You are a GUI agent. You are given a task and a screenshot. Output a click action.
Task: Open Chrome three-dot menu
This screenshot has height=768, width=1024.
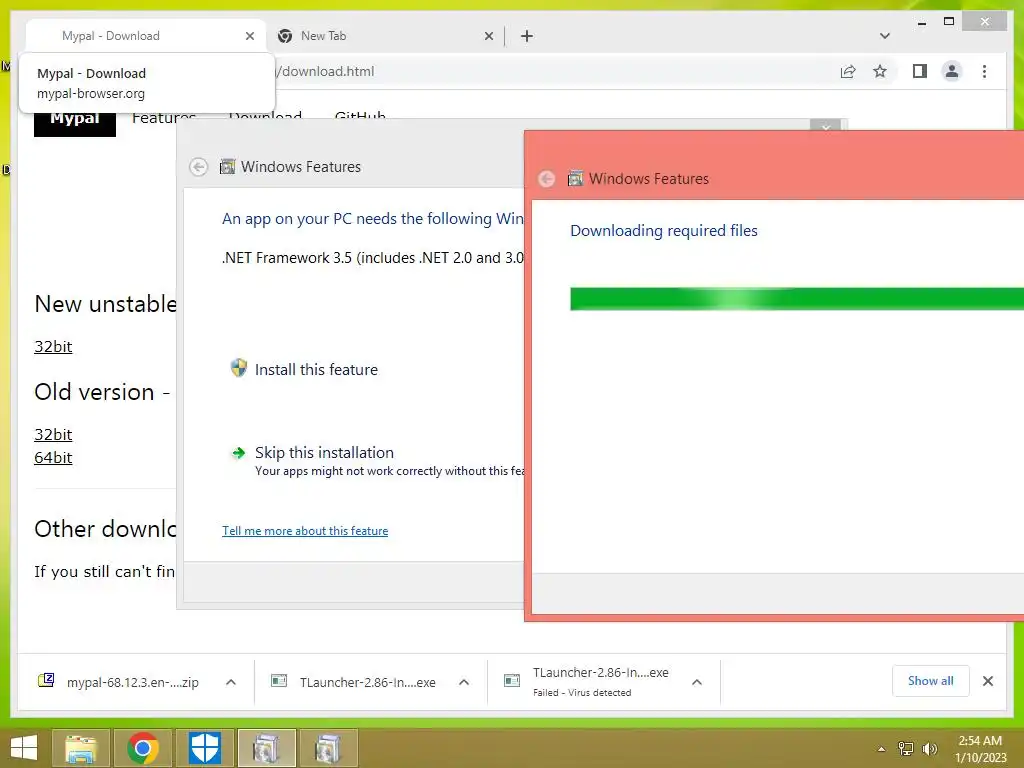click(984, 71)
